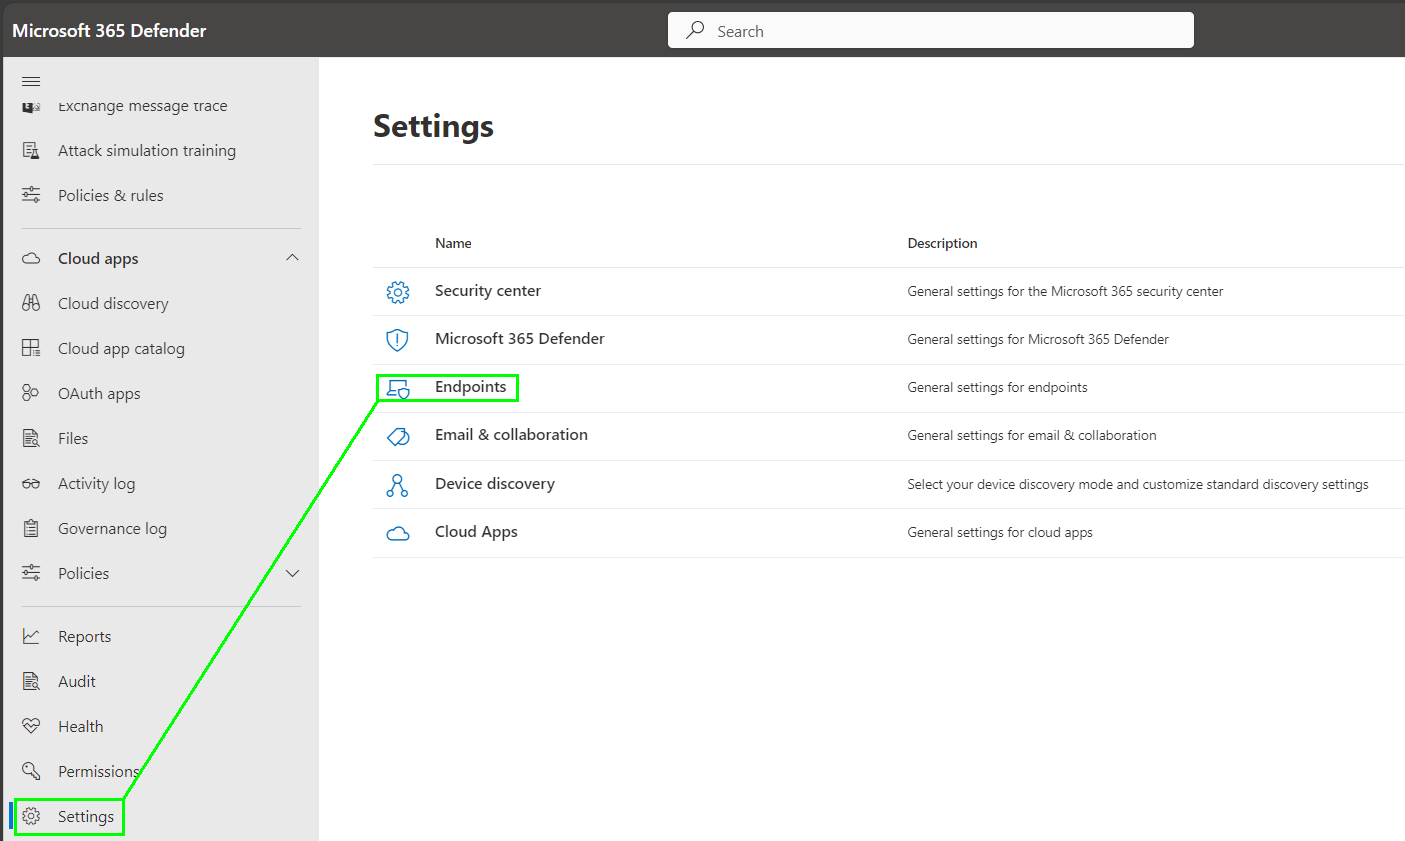Click the Cloud Apps cloud icon
This screenshot has height=841, width=1405.
pyautogui.click(x=397, y=533)
